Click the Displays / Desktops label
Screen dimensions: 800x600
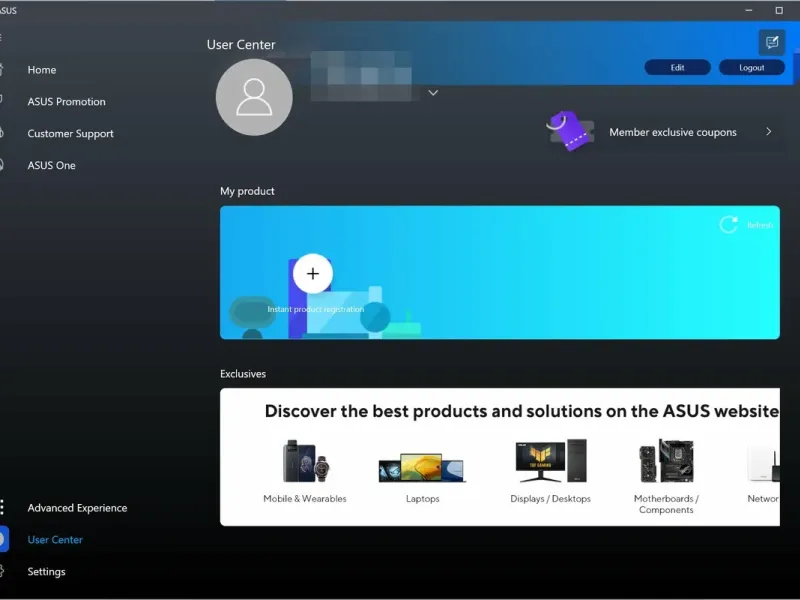[x=551, y=498]
